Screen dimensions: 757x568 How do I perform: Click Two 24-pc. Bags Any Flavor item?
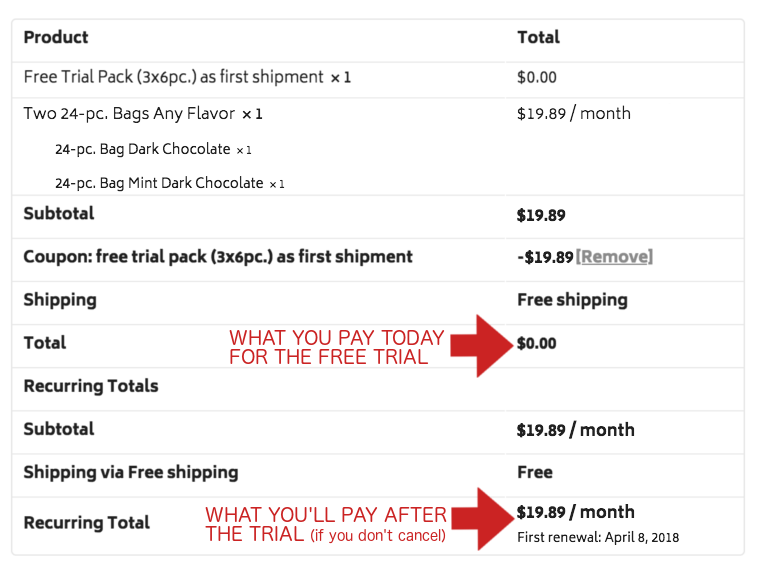(143, 114)
